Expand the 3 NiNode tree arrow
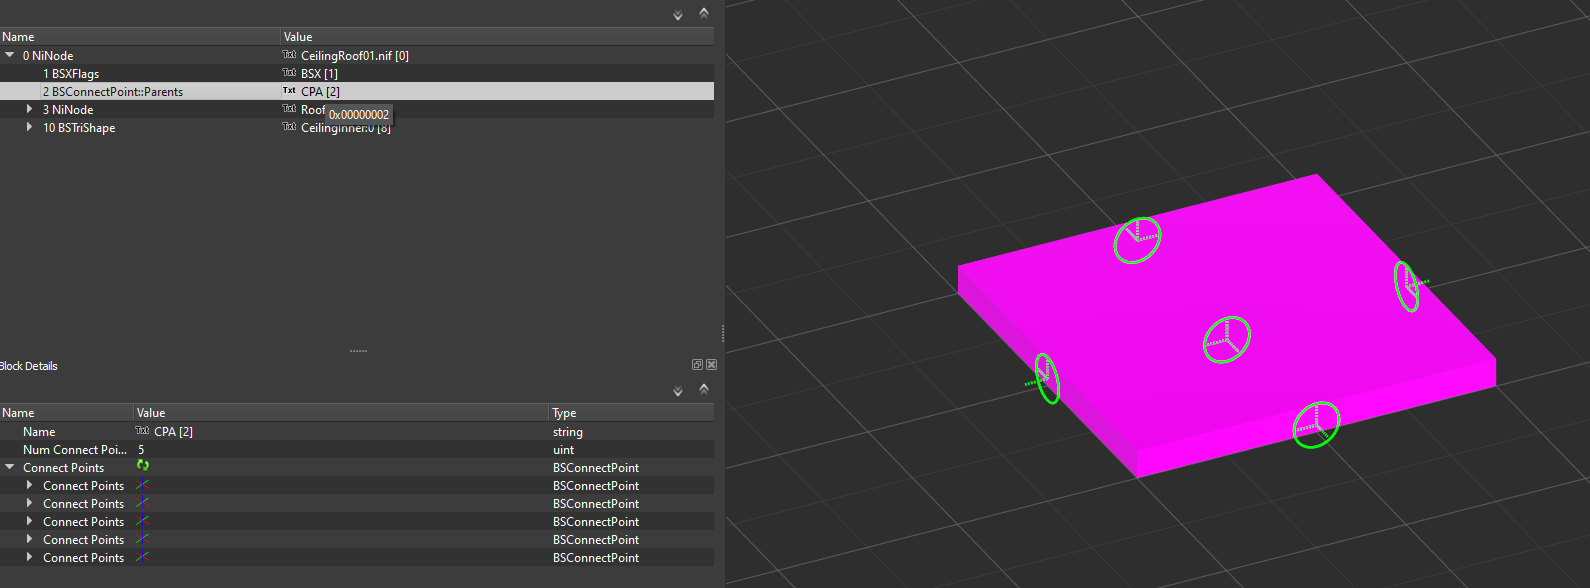This screenshot has width=1590, height=588. tap(29, 109)
